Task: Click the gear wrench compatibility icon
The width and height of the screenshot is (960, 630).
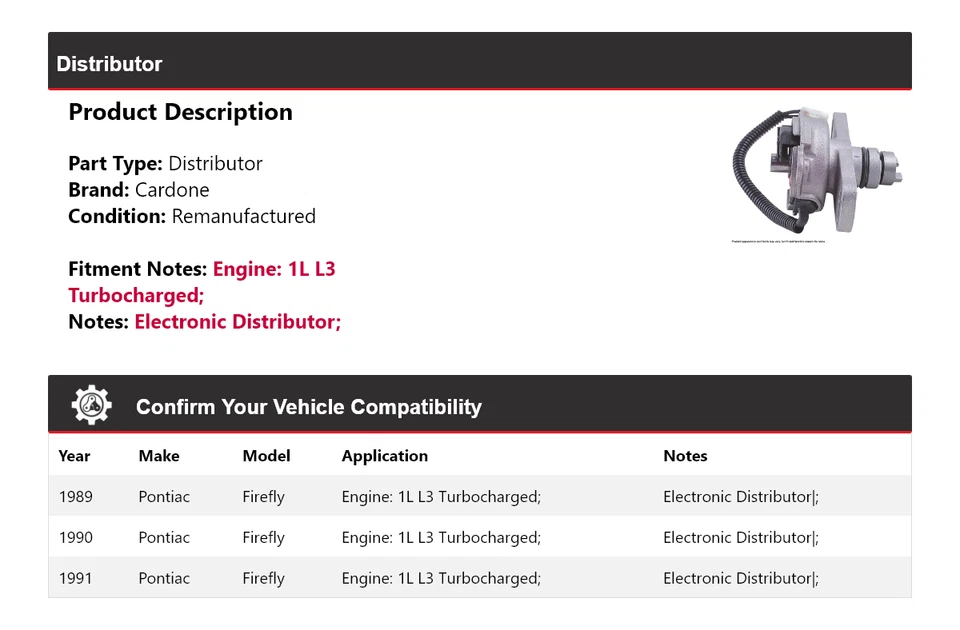Action: (92, 405)
